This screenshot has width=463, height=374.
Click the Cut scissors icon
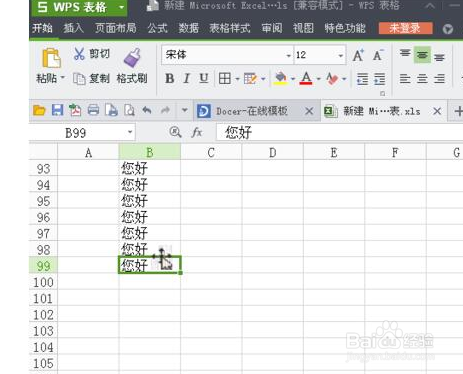[79, 54]
